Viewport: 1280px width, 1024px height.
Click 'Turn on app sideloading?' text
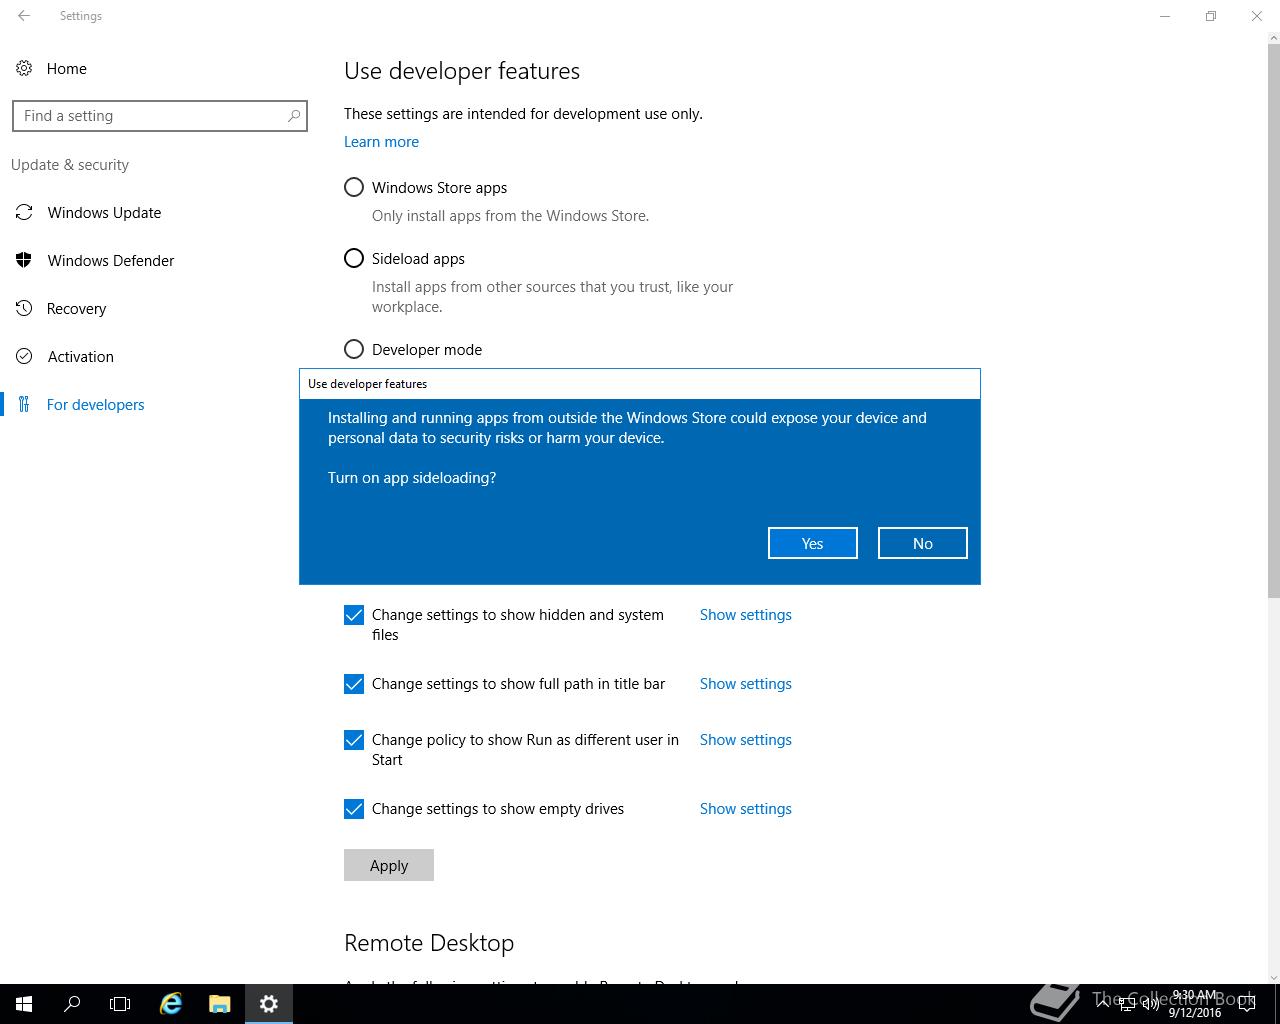coord(412,478)
